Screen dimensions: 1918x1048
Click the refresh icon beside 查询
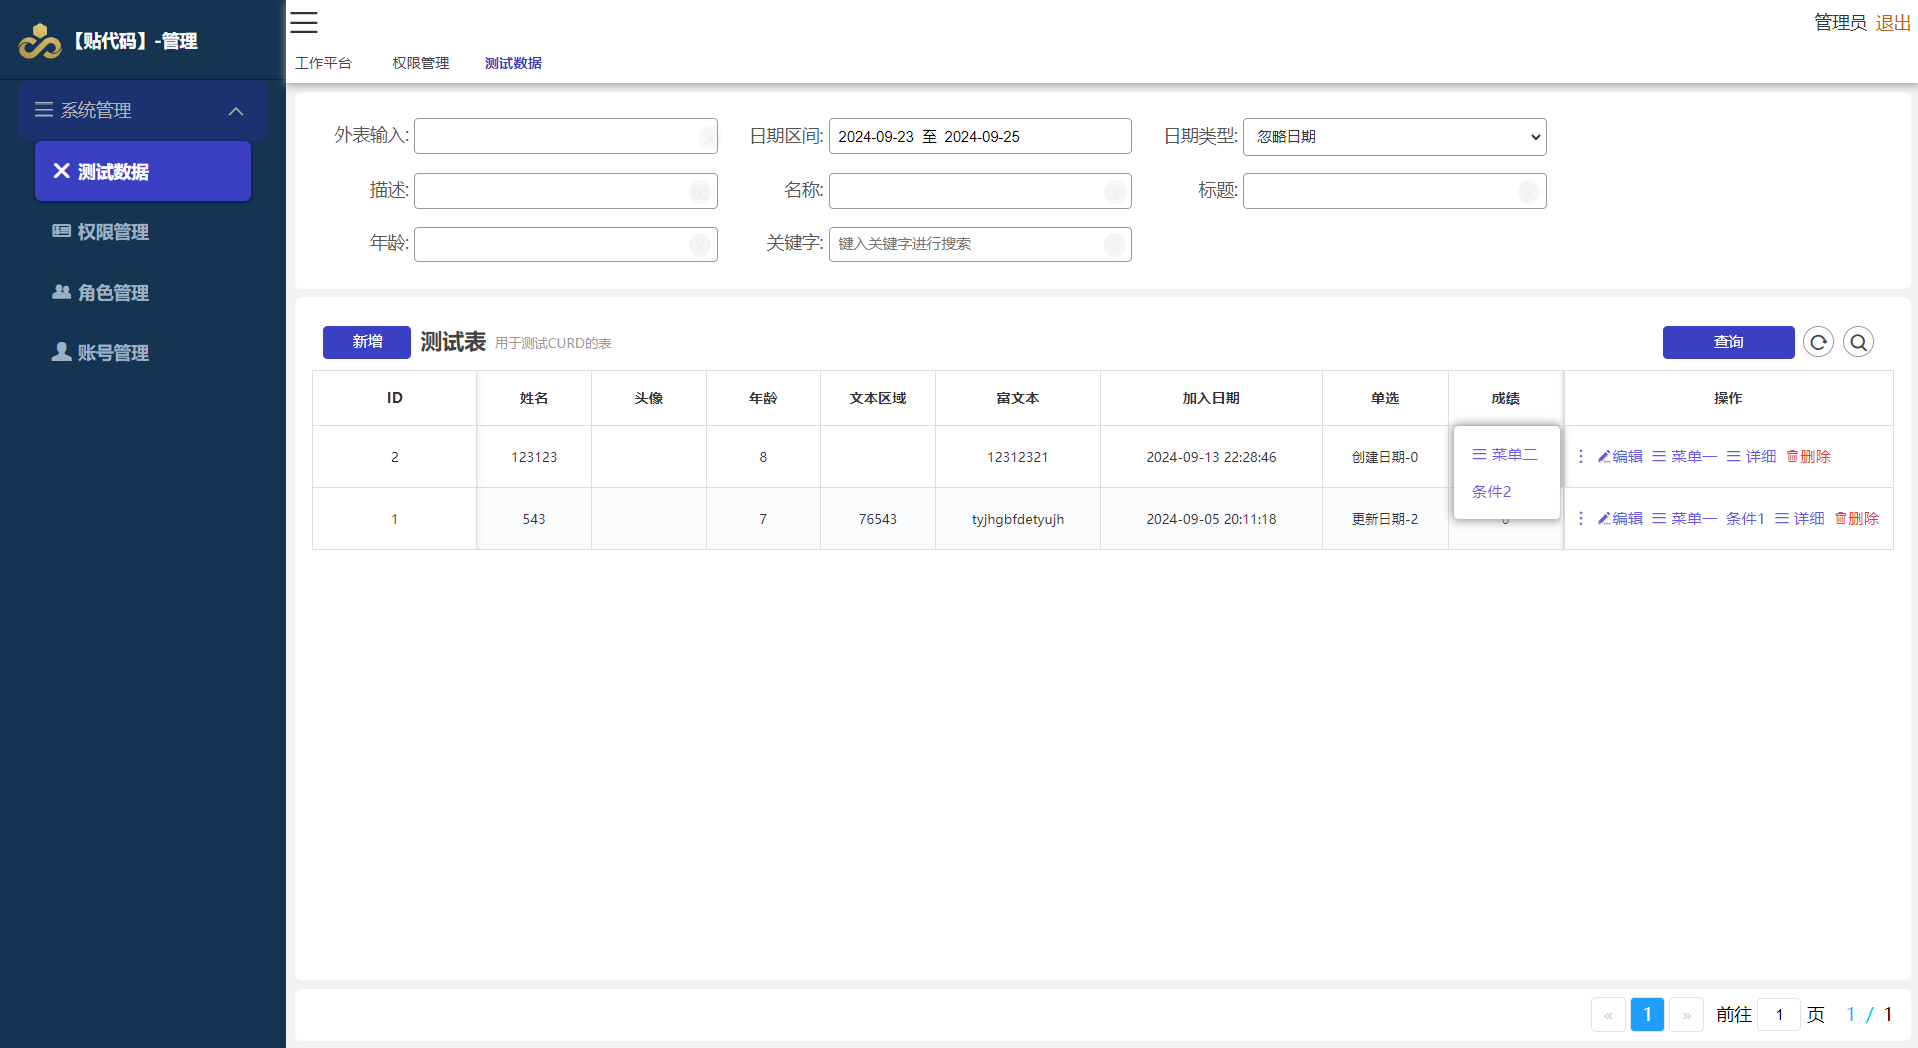coord(1818,342)
